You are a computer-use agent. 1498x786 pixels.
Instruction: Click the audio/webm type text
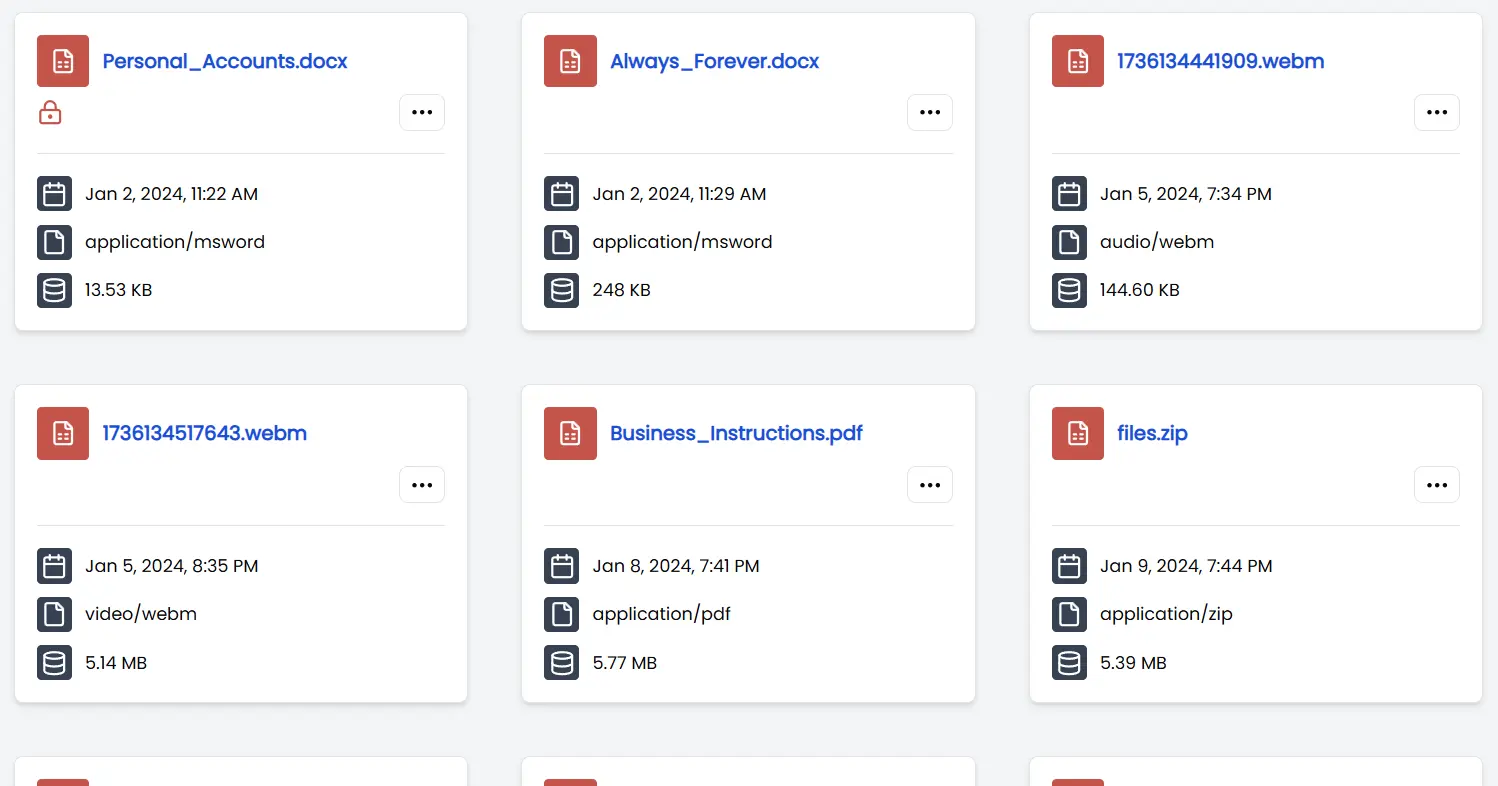tap(1157, 242)
